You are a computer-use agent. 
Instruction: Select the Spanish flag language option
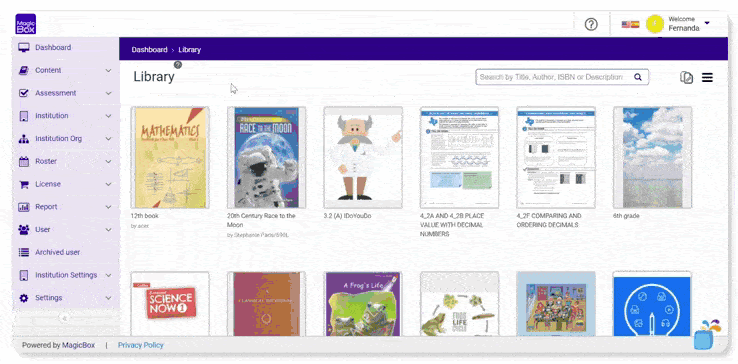[x=635, y=24]
